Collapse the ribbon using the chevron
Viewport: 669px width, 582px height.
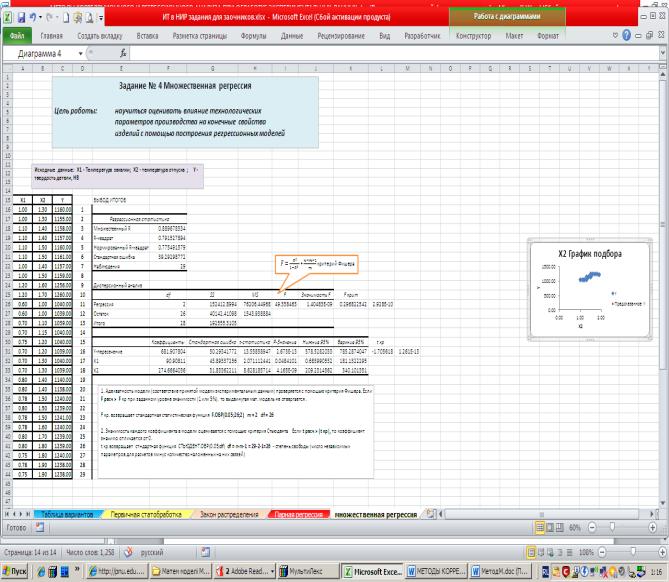point(614,35)
